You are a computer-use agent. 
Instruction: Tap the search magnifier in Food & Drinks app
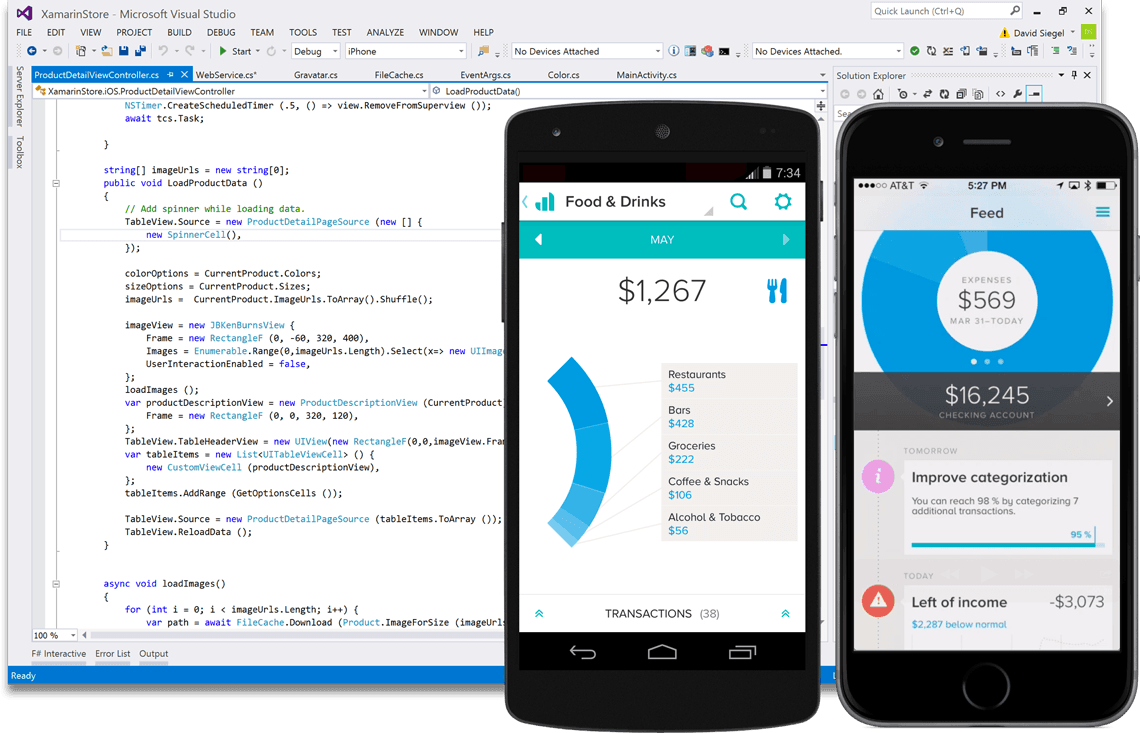[738, 202]
